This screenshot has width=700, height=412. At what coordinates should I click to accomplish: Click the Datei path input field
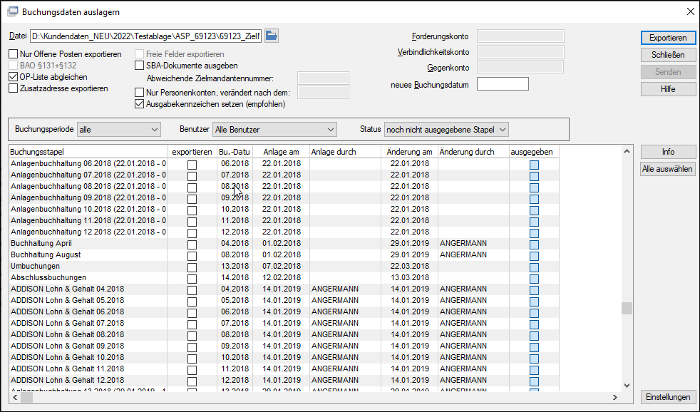146,36
